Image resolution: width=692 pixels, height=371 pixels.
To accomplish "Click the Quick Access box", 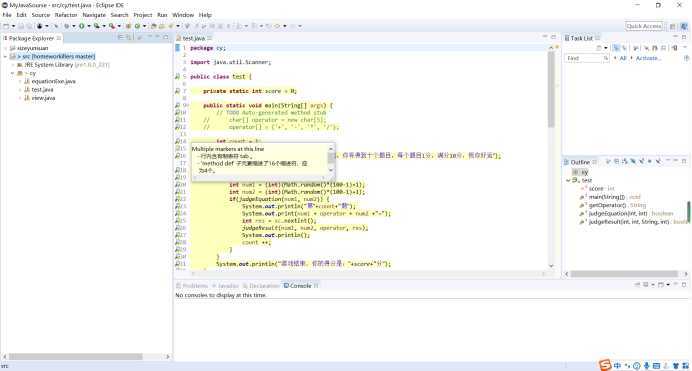I will (x=644, y=26).
